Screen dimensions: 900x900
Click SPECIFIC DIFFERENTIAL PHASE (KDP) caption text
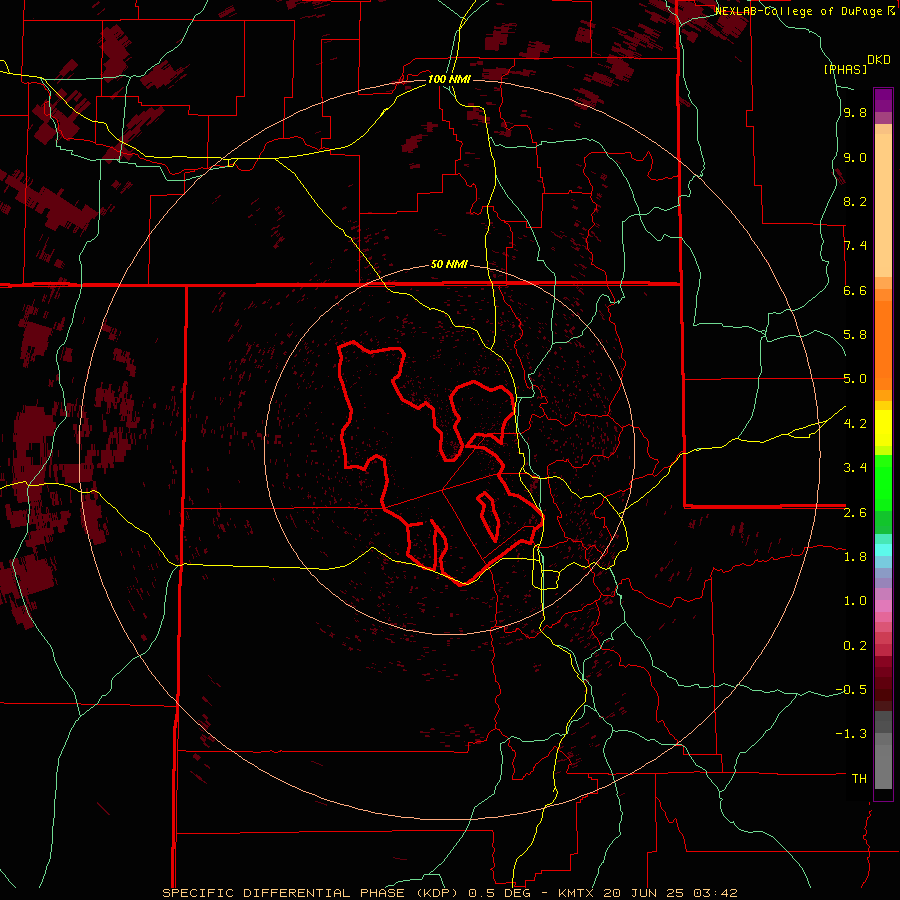(312, 893)
